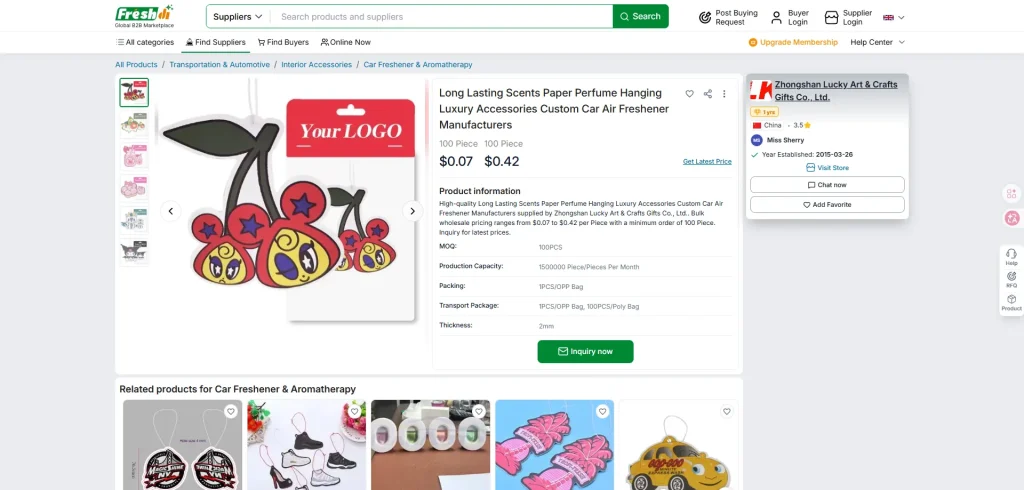Click the Help headset icon in sidebar
The width and height of the screenshot is (1024, 490).
1011,254
